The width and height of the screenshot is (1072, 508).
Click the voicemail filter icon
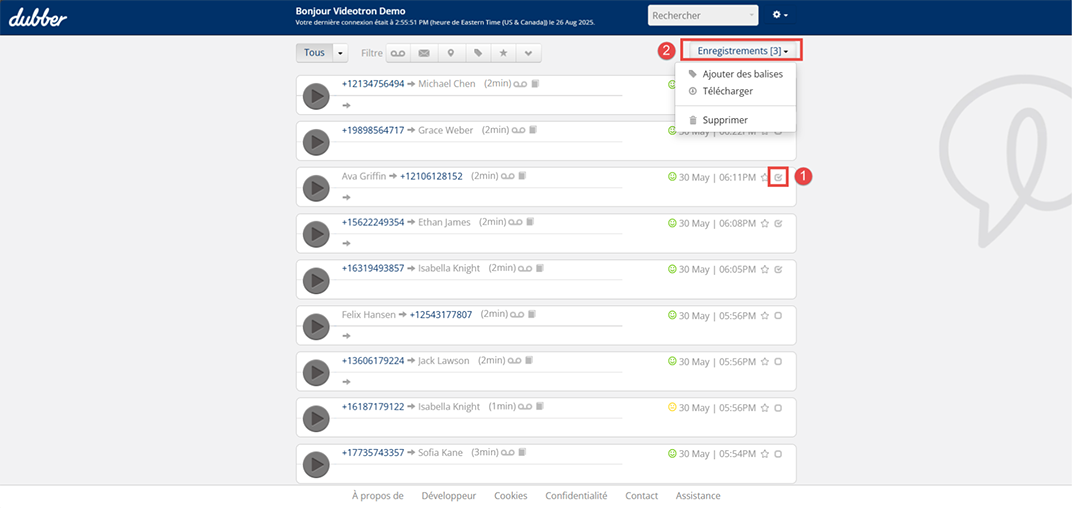pos(398,53)
